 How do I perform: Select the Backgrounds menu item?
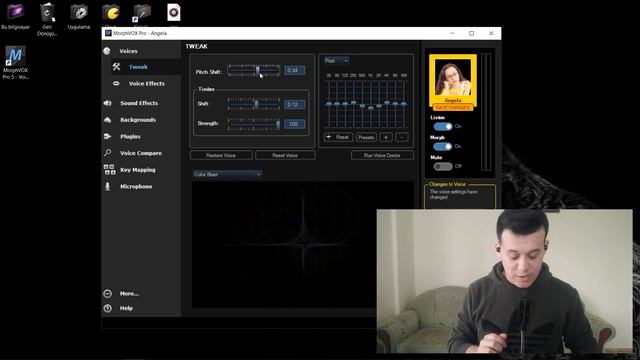[x=138, y=120]
